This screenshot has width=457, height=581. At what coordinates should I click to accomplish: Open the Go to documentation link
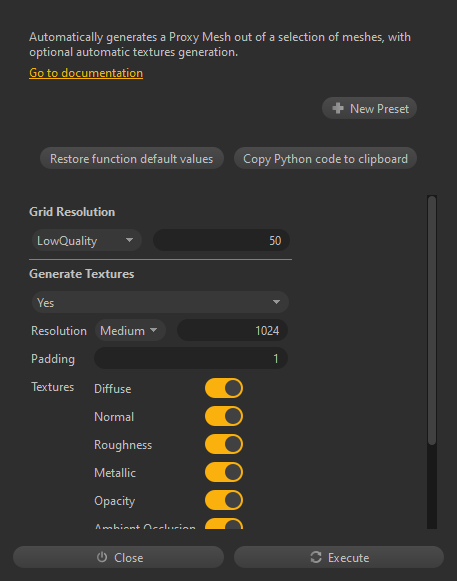click(86, 73)
